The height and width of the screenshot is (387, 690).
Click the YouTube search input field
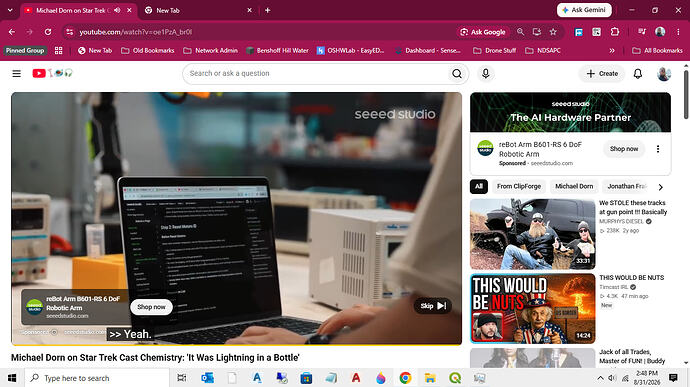point(317,74)
